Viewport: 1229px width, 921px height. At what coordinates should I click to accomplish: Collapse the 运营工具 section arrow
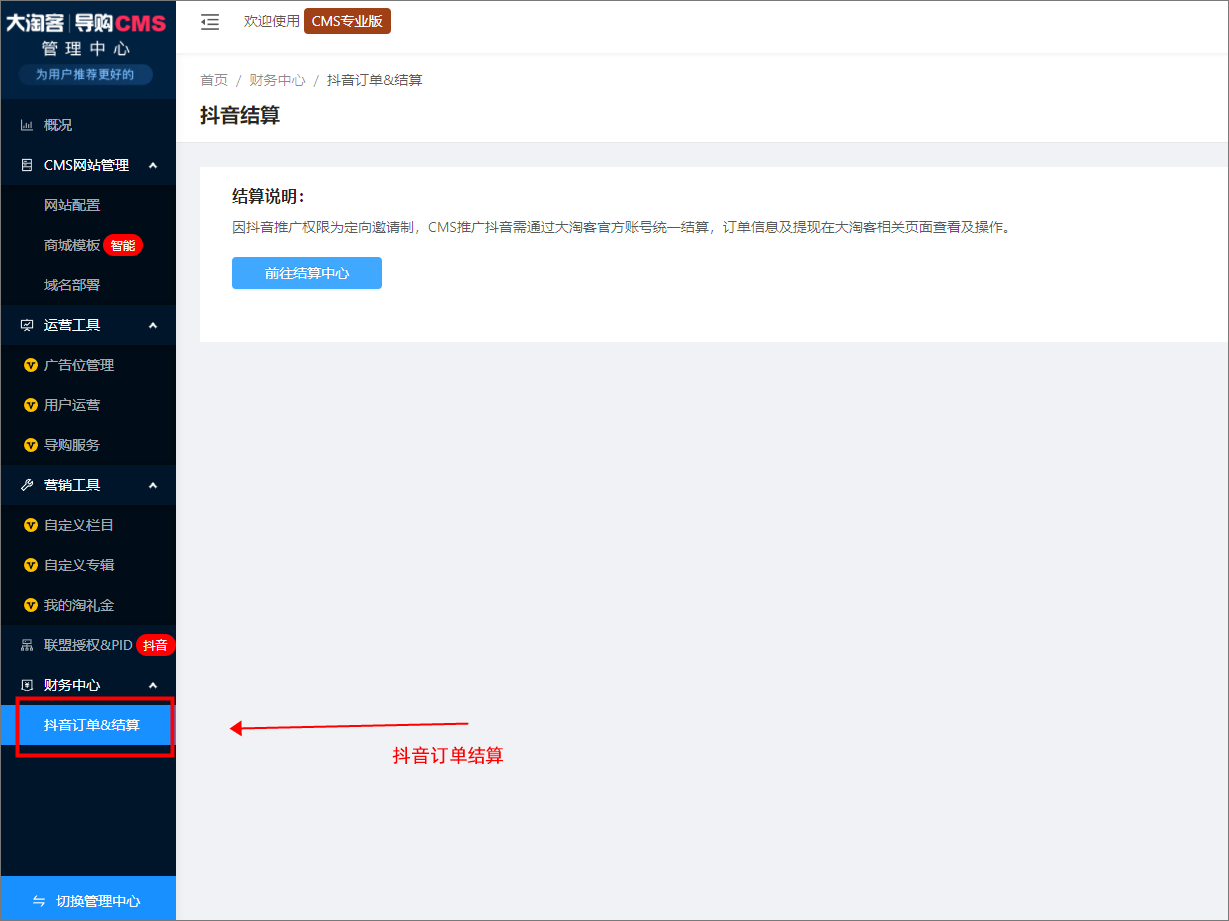coord(153,325)
